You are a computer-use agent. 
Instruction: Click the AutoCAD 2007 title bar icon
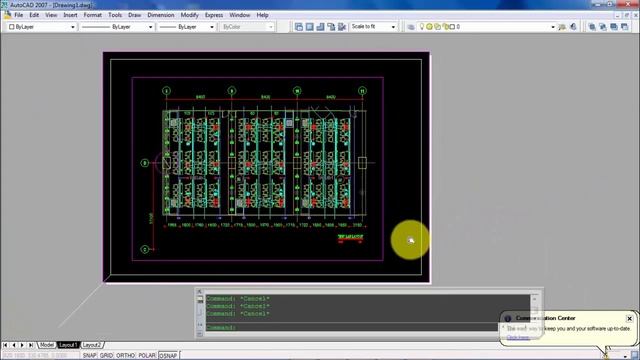(x=4, y=5)
